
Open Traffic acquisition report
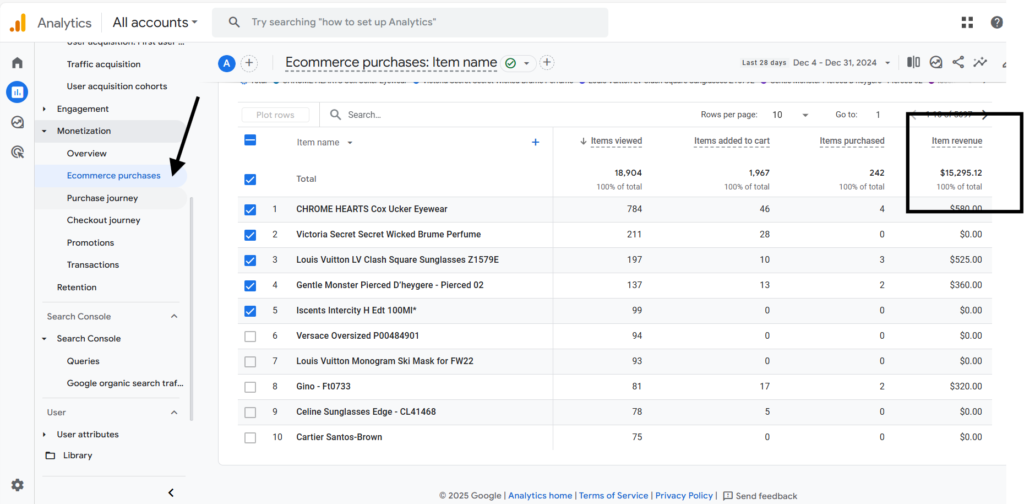103,65
